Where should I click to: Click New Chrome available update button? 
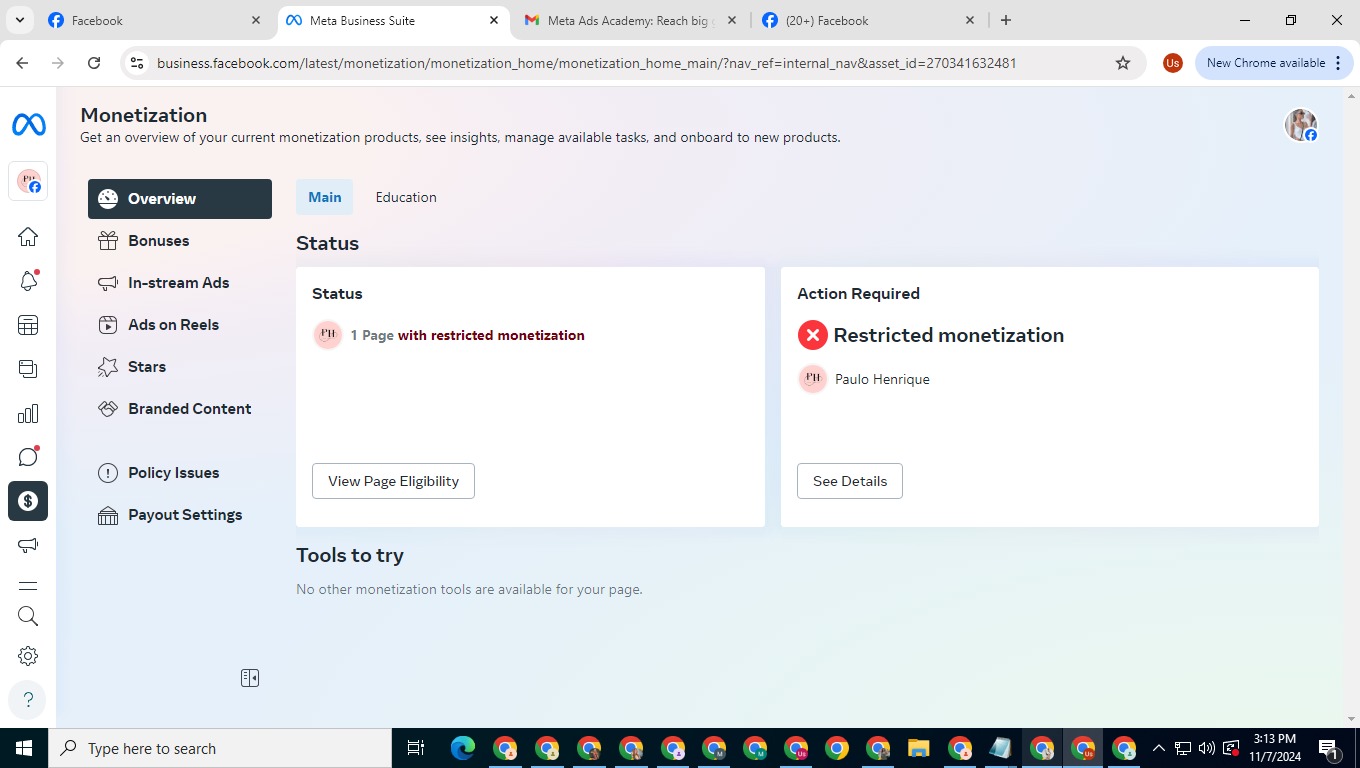coord(1274,63)
